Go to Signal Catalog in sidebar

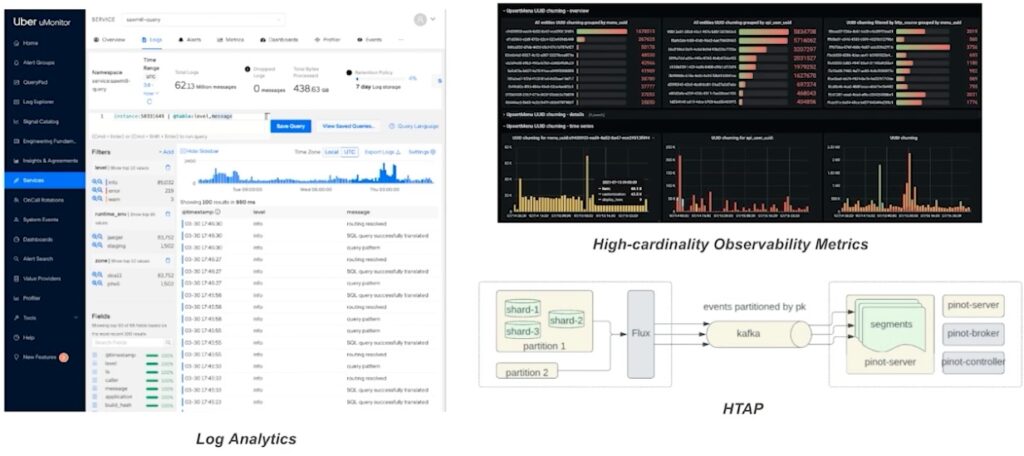[38, 121]
